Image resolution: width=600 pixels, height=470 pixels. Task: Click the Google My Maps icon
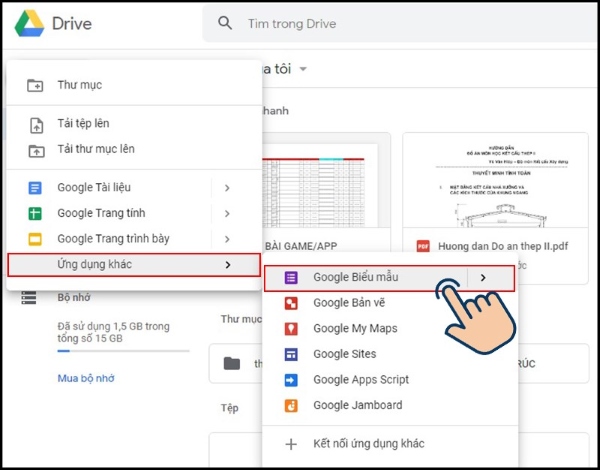pyautogui.click(x=291, y=328)
